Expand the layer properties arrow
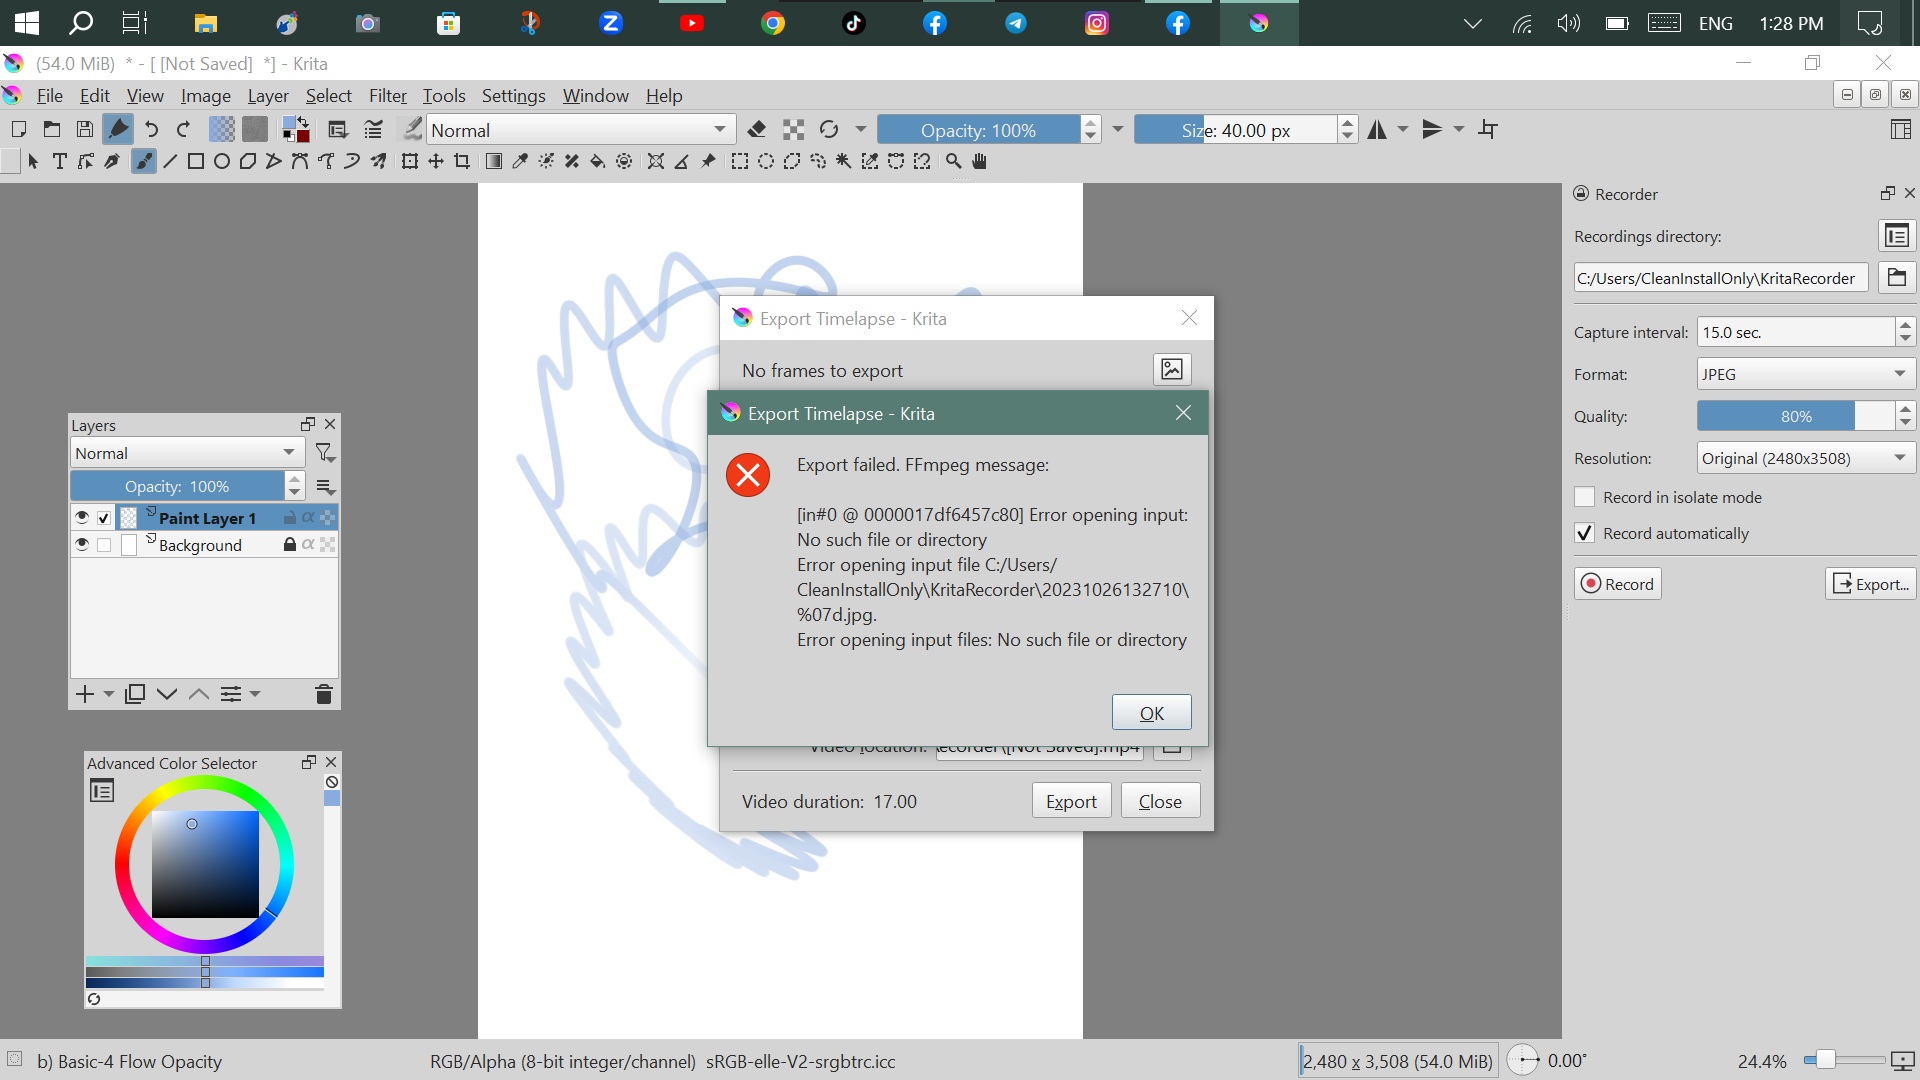The width and height of the screenshot is (1920, 1080). click(x=255, y=694)
